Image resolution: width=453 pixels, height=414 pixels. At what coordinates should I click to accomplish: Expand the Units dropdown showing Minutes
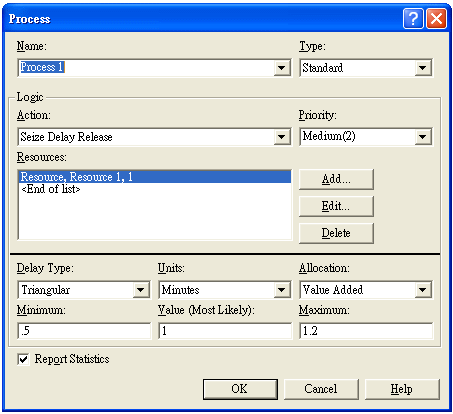click(x=282, y=290)
